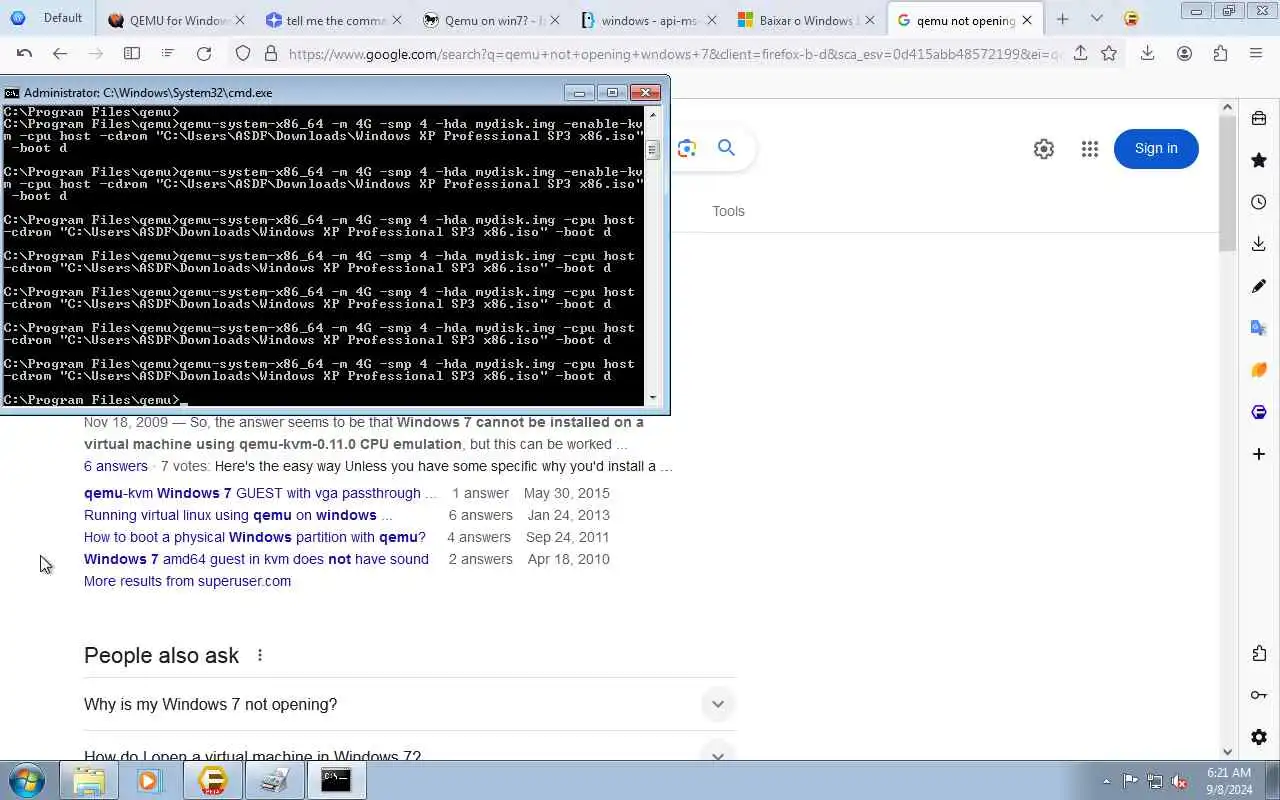Click the magnifier search button
This screenshot has width=1280, height=800.
coord(727,148)
